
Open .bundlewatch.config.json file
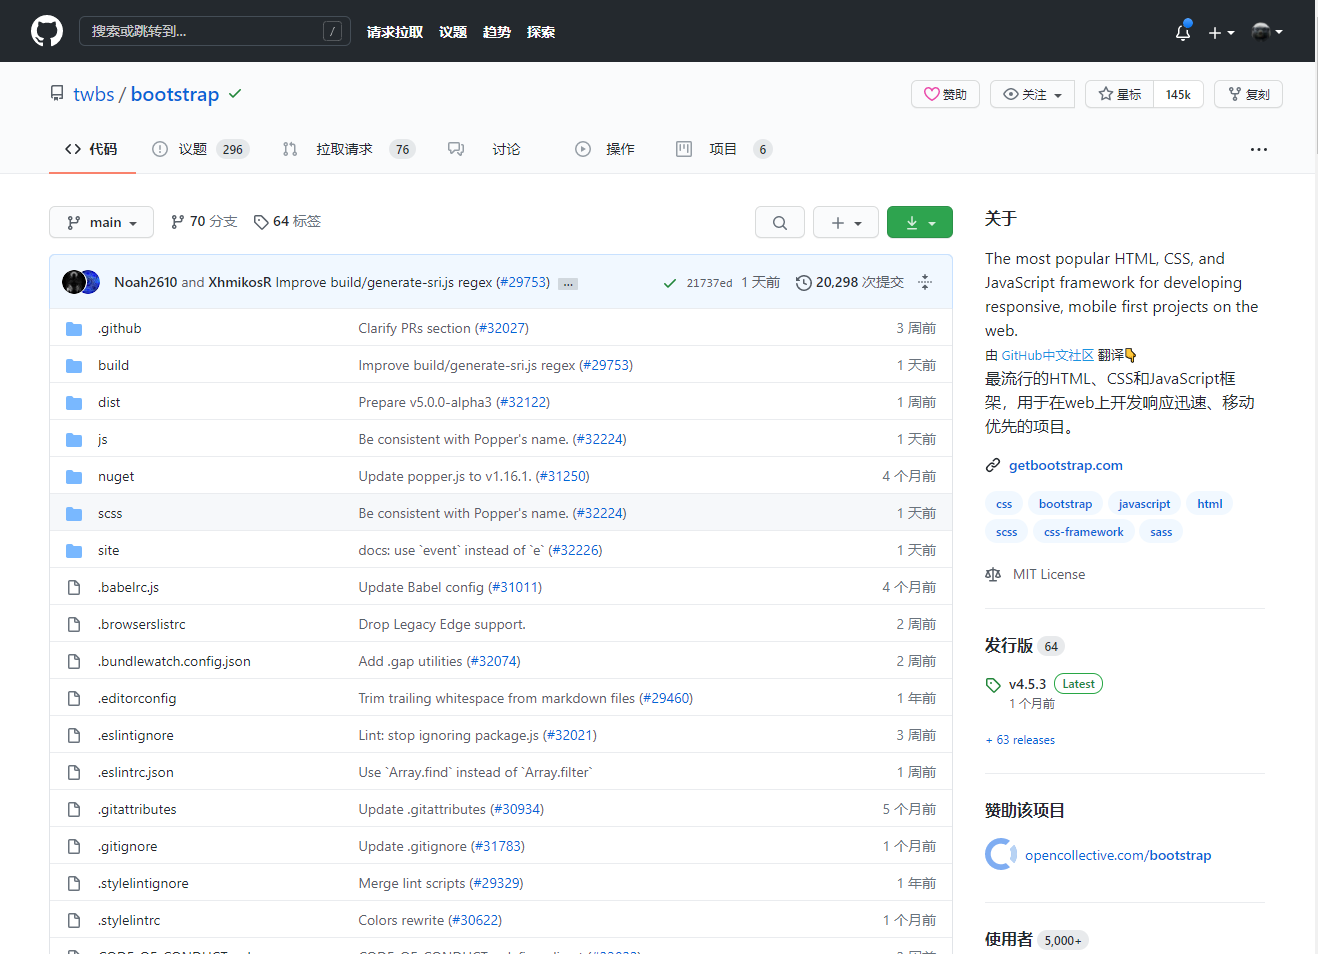tap(174, 661)
